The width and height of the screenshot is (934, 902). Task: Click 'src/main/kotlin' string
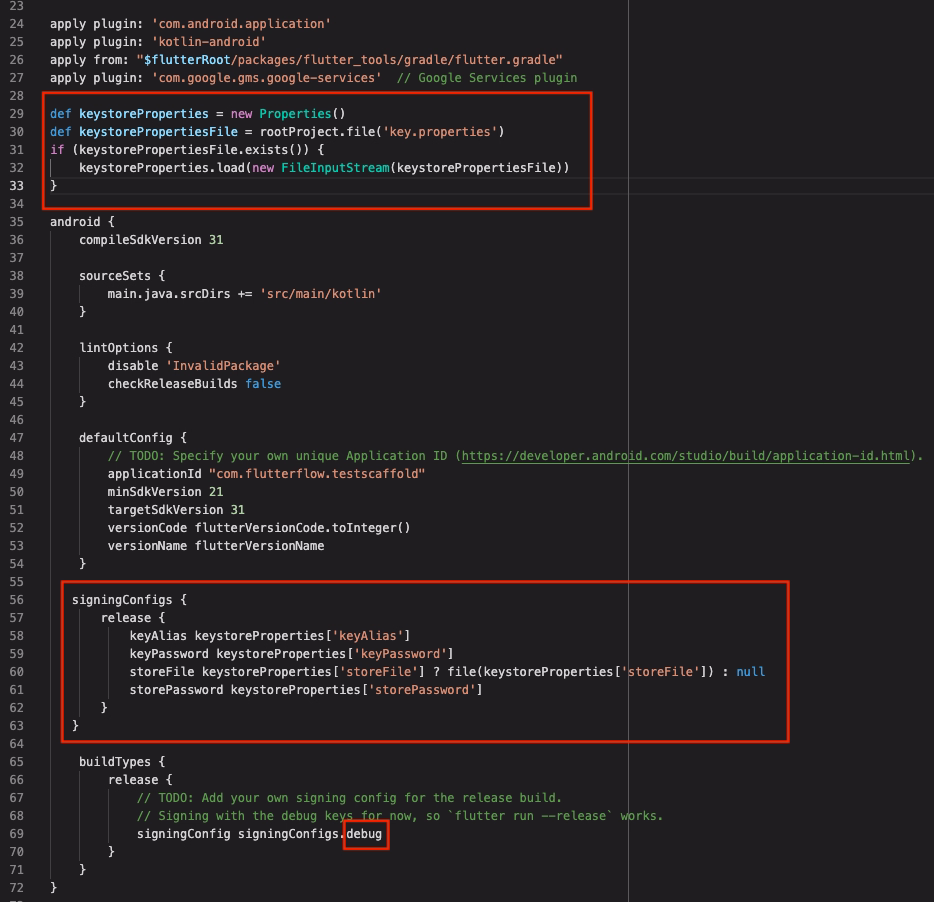tap(320, 294)
